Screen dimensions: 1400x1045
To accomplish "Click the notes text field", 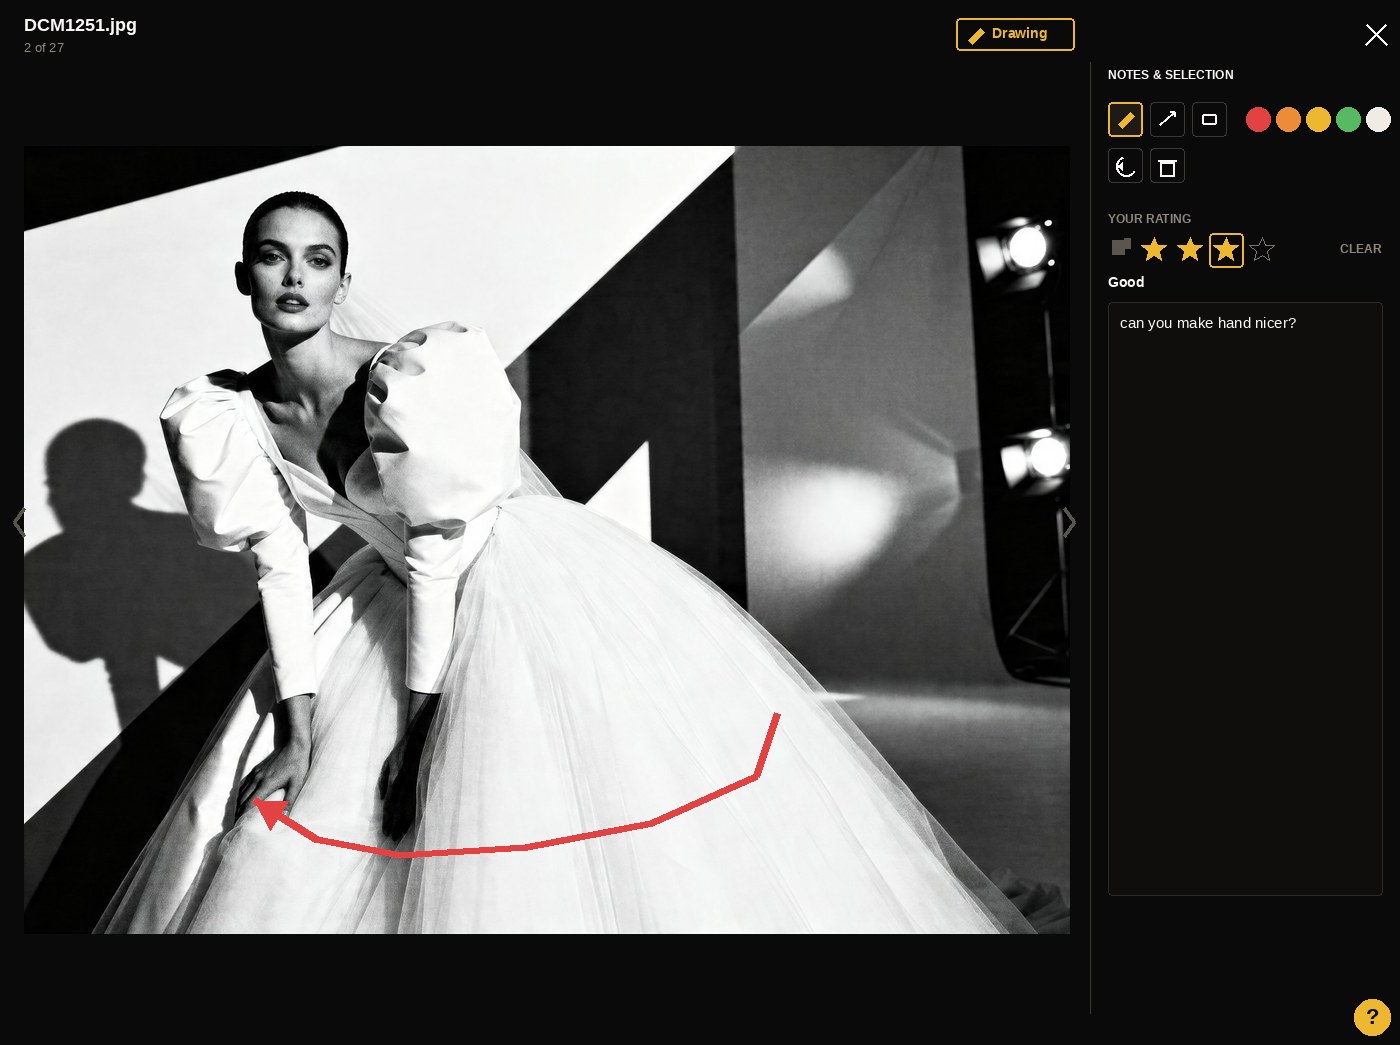I will pos(1245,598).
